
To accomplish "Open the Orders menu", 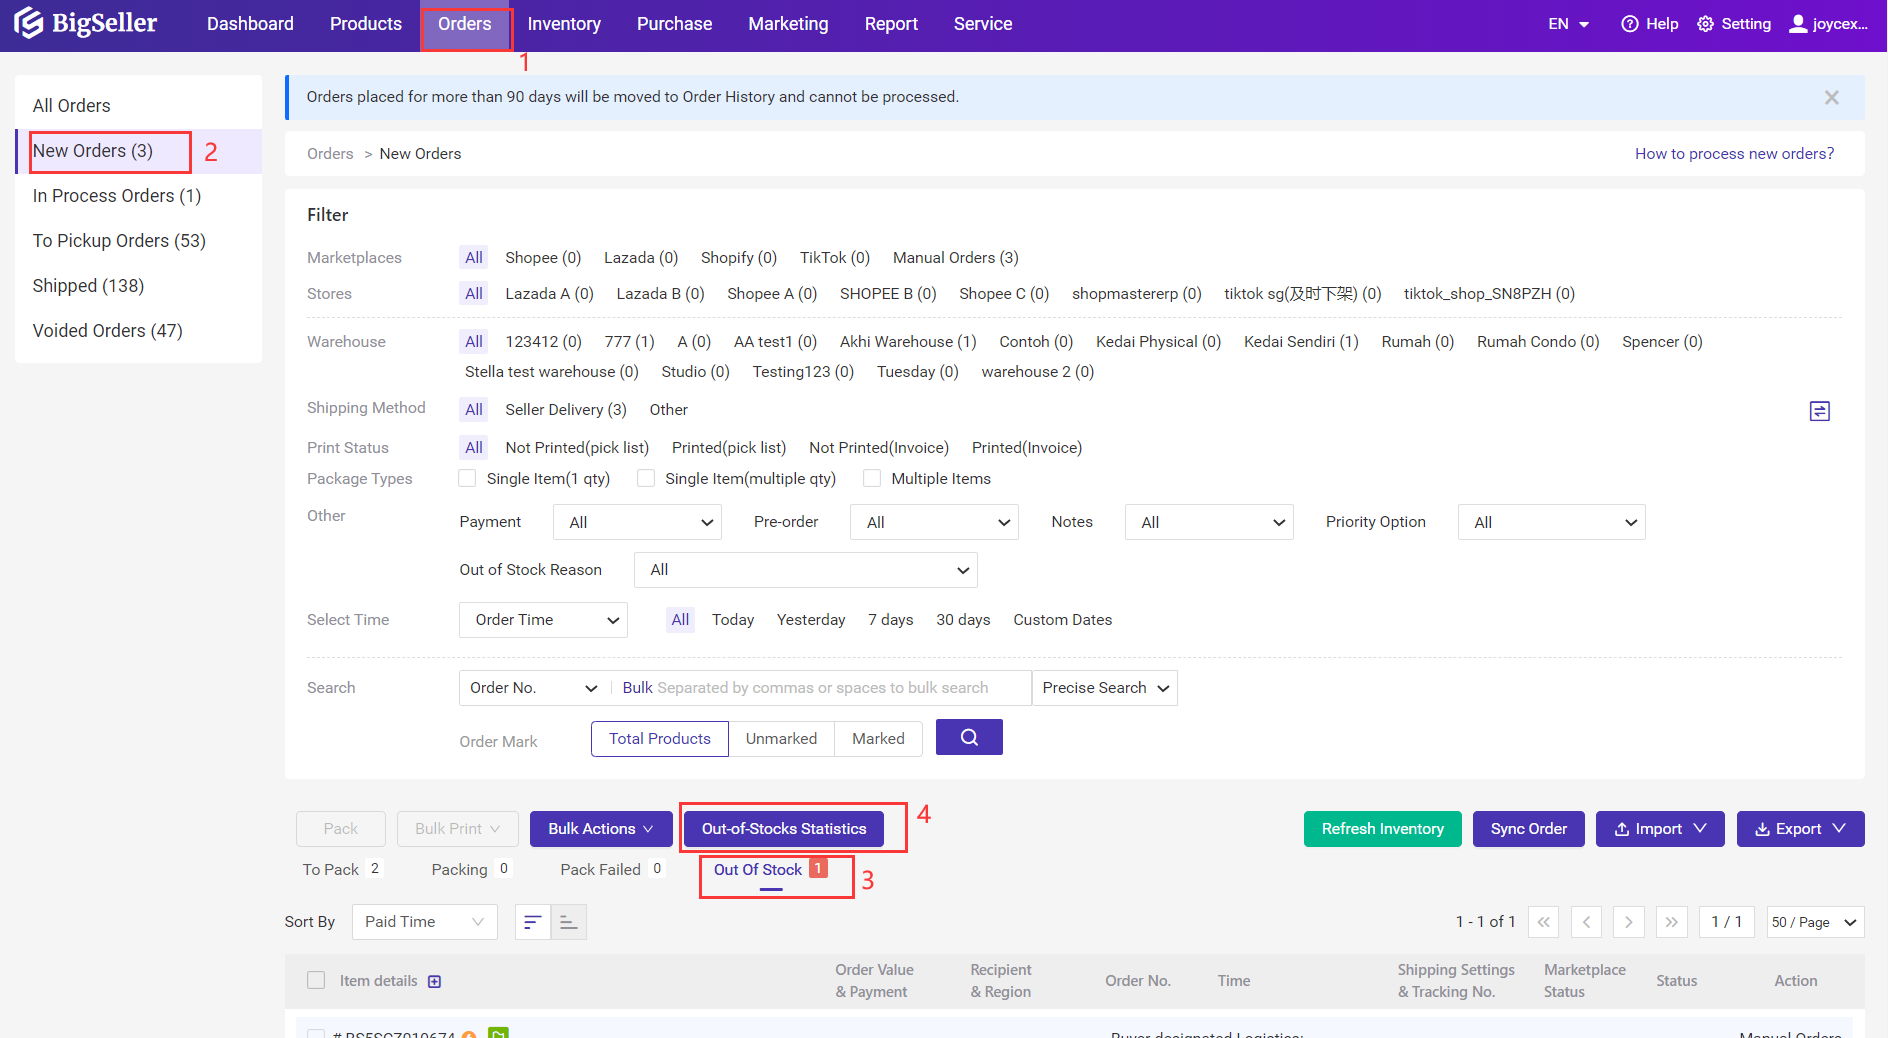I will coord(465,24).
